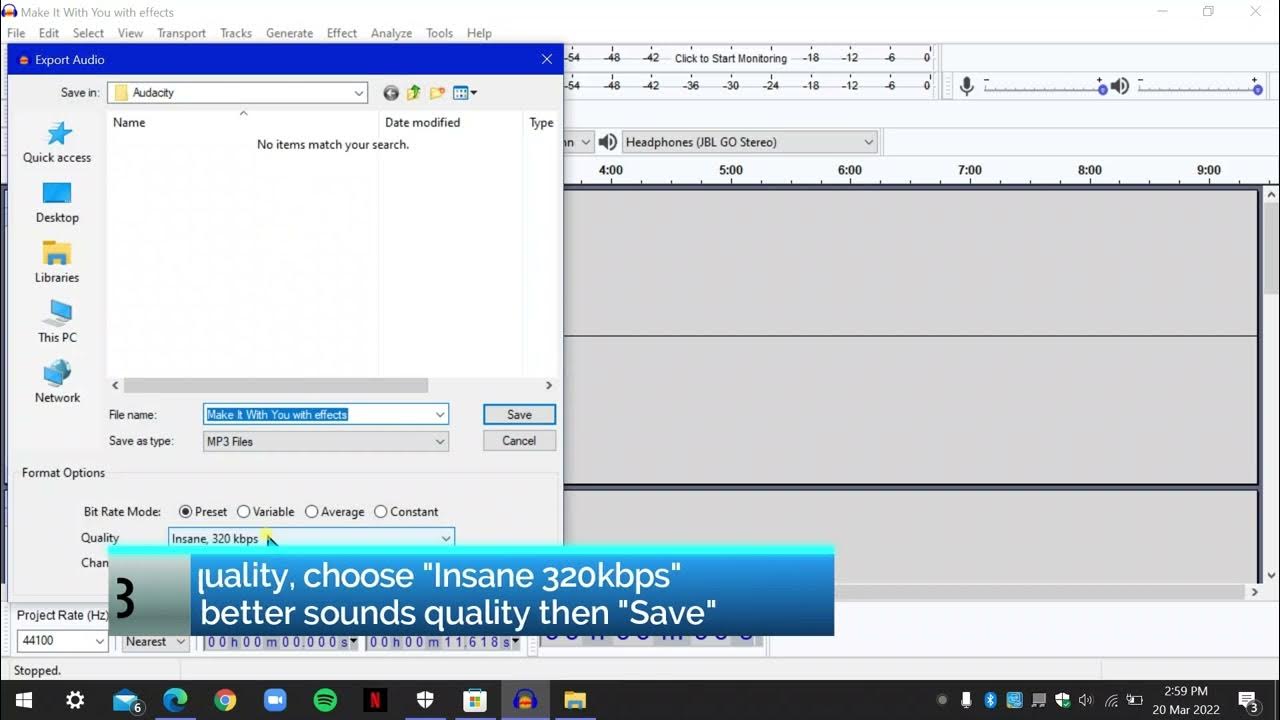Open Desktop location in places bar
This screenshot has height=720, width=1280.
pyautogui.click(x=57, y=203)
